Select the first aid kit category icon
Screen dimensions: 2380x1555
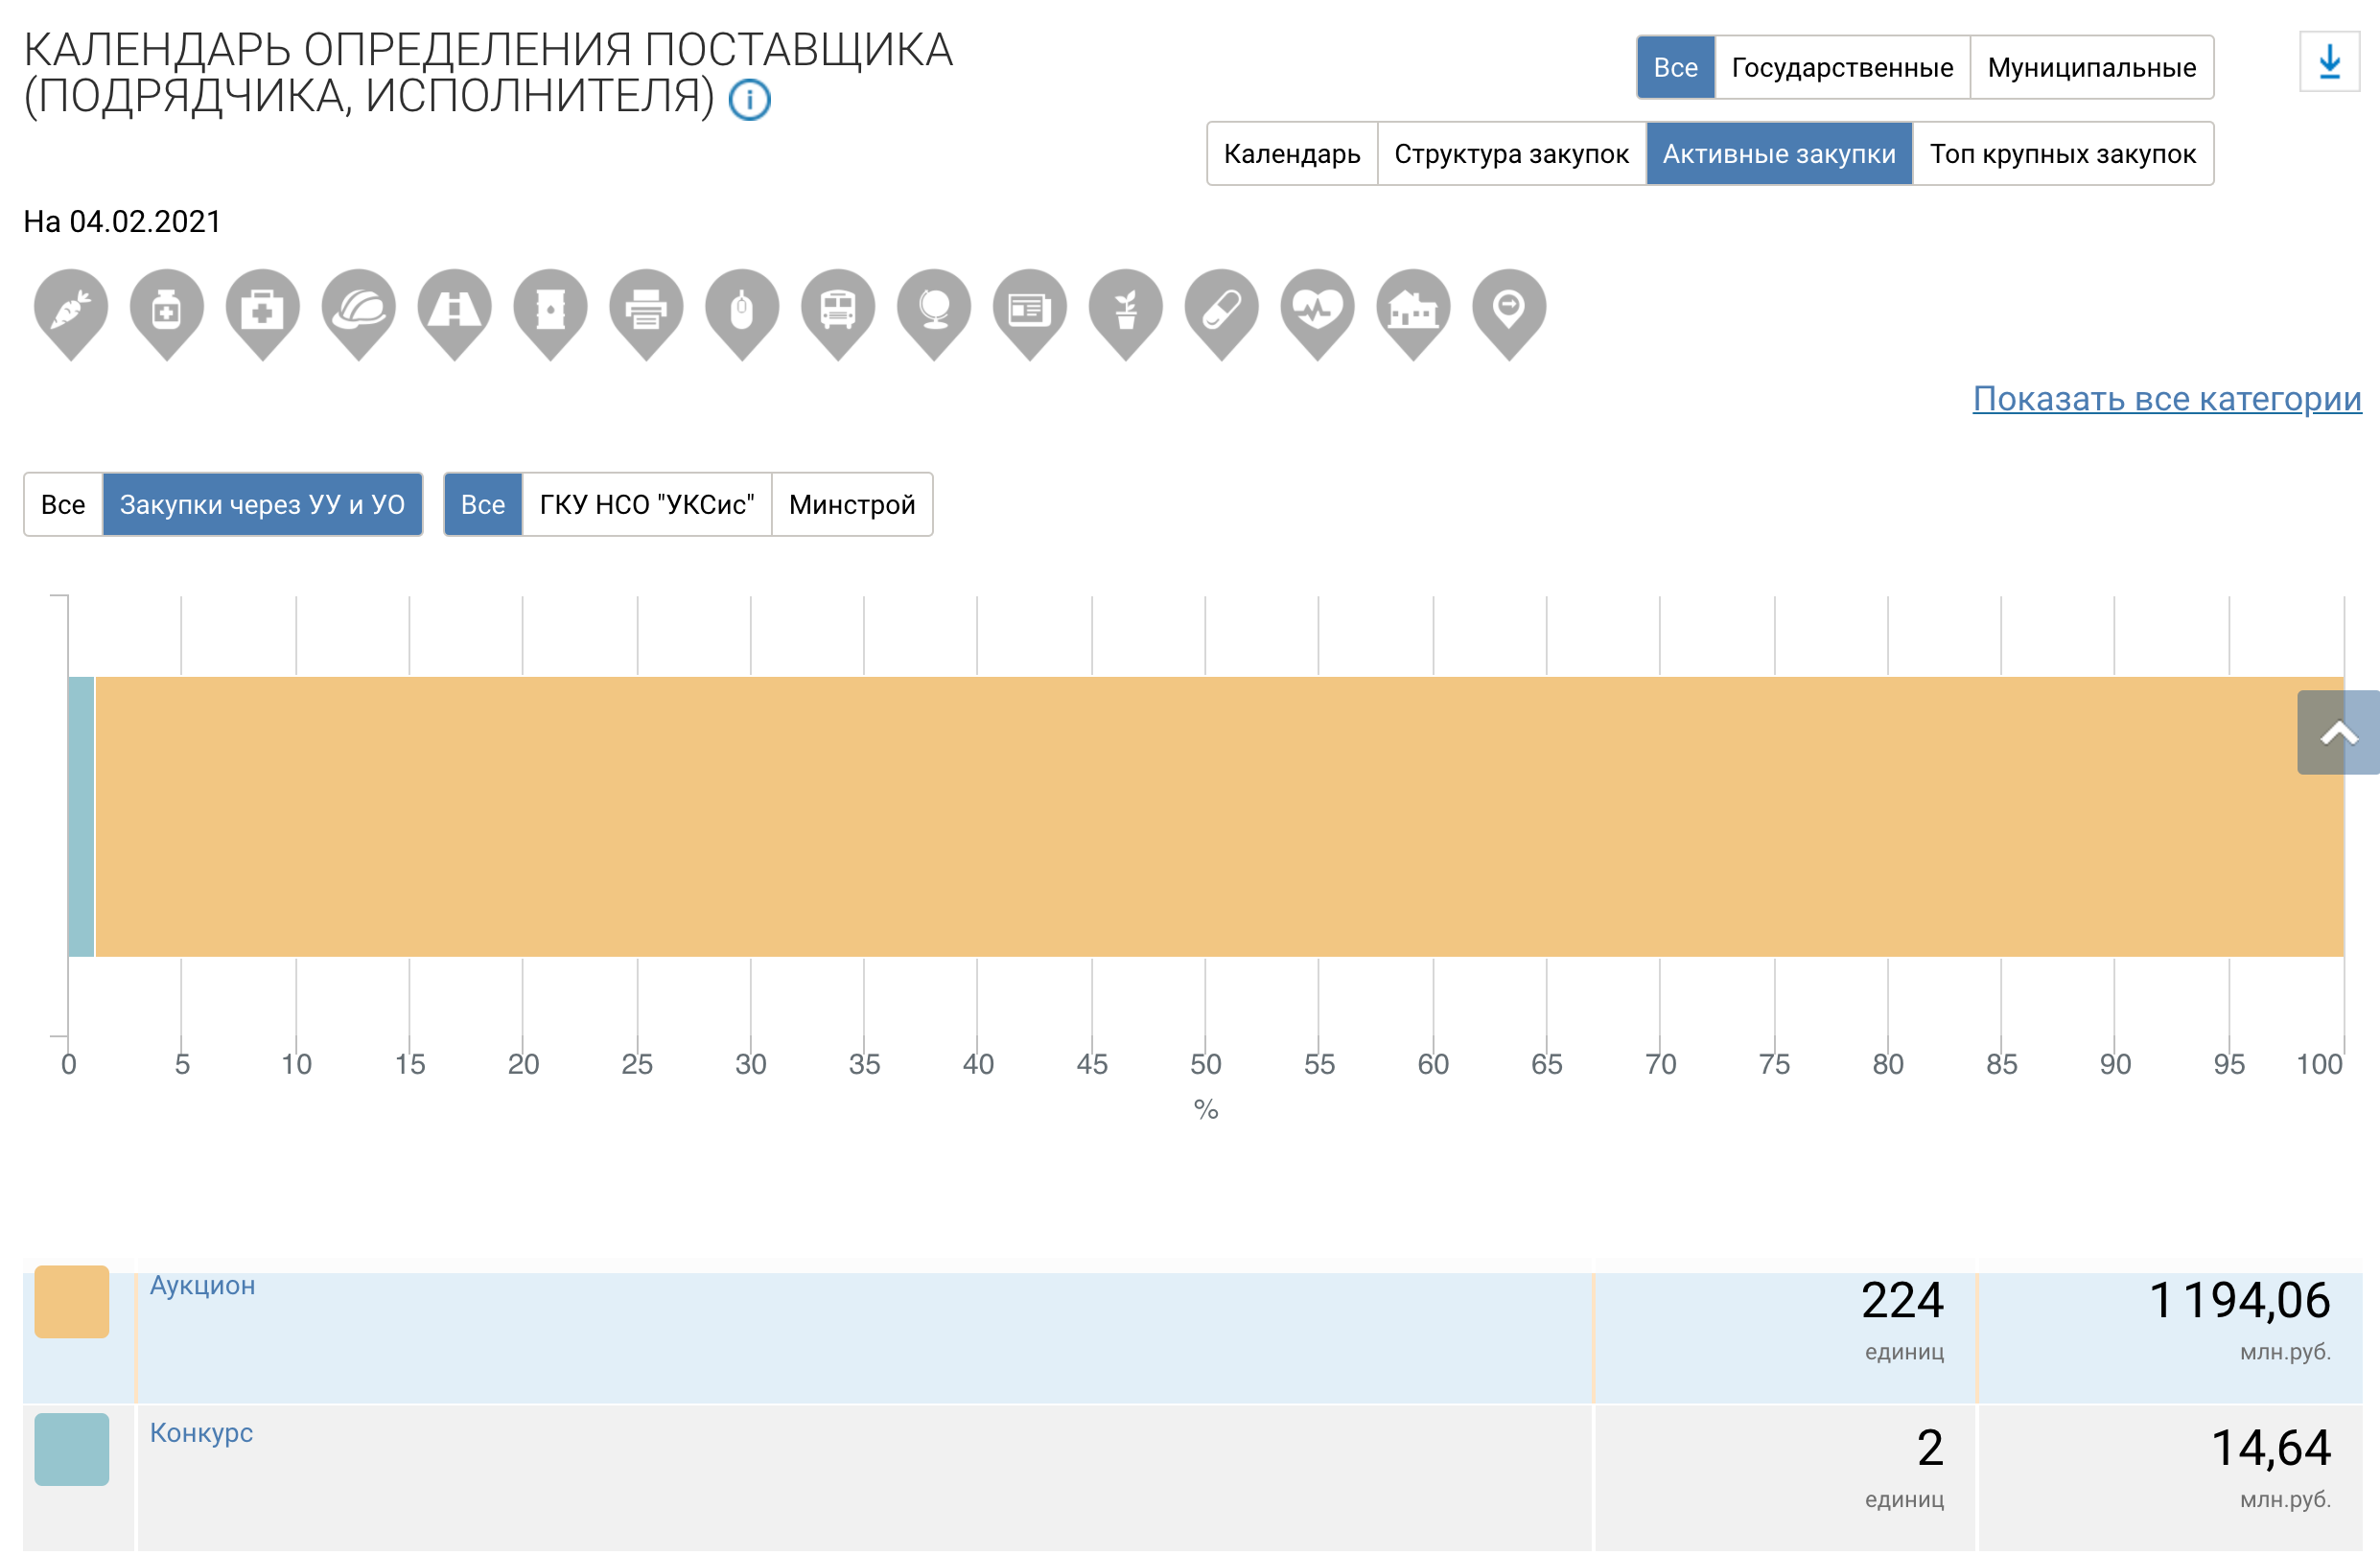(x=263, y=309)
